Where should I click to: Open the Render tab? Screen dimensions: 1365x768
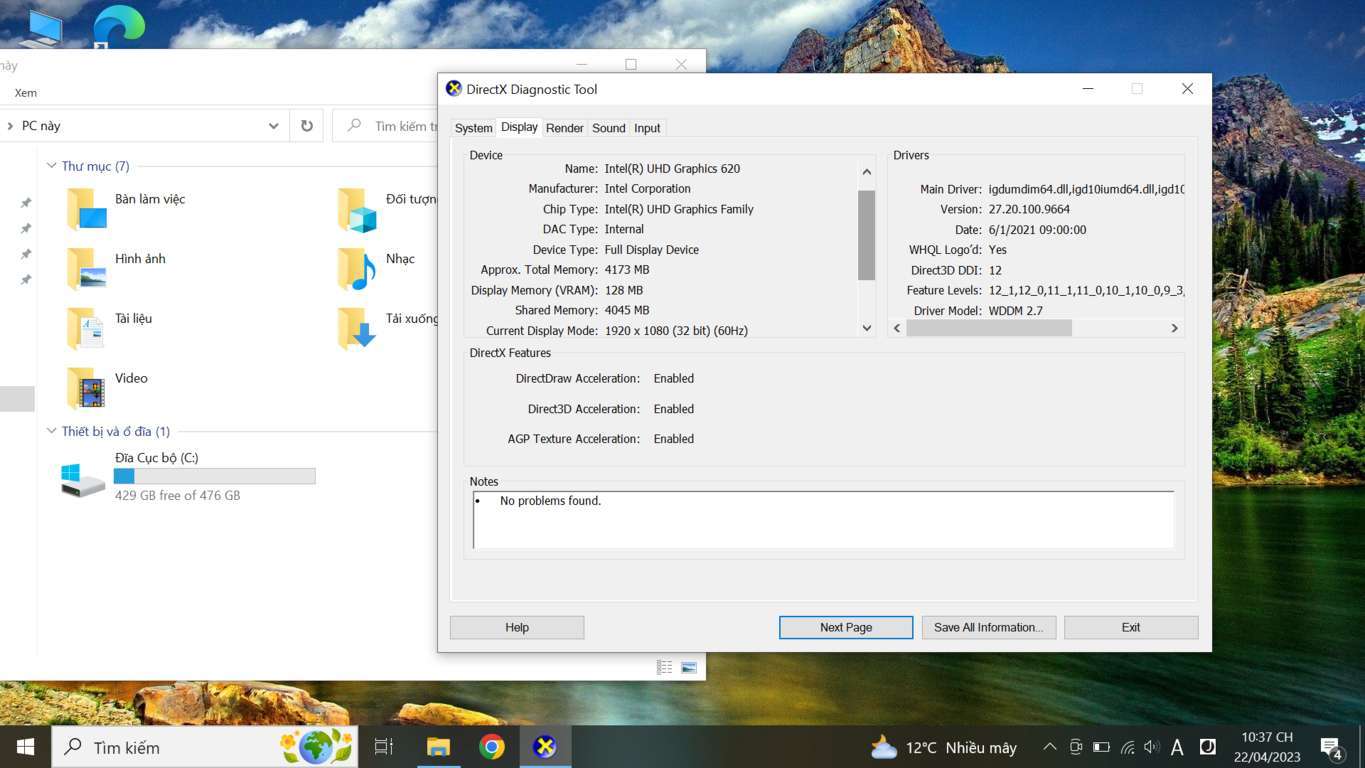pyautogui.click(x=565, y=128)
